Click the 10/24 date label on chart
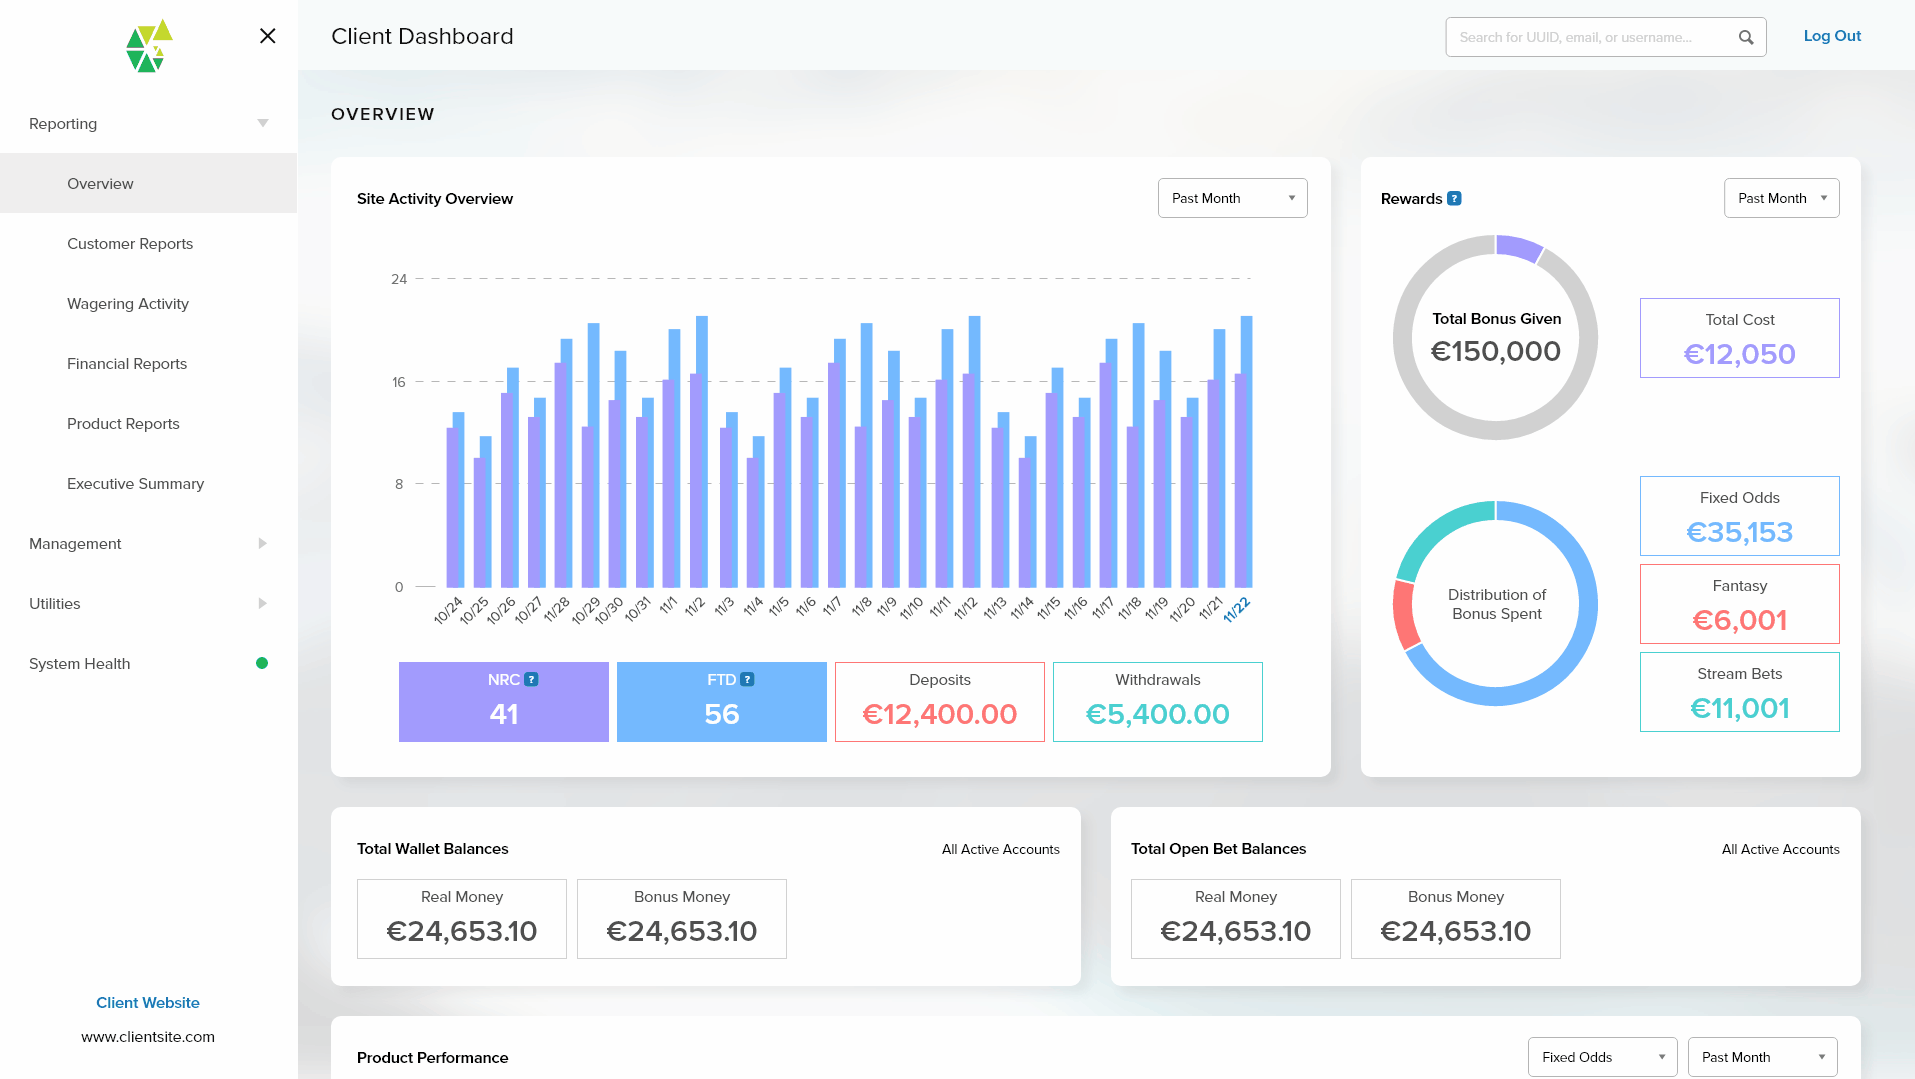Viewport: 1915px width, 1079px height. pos(449,610)
